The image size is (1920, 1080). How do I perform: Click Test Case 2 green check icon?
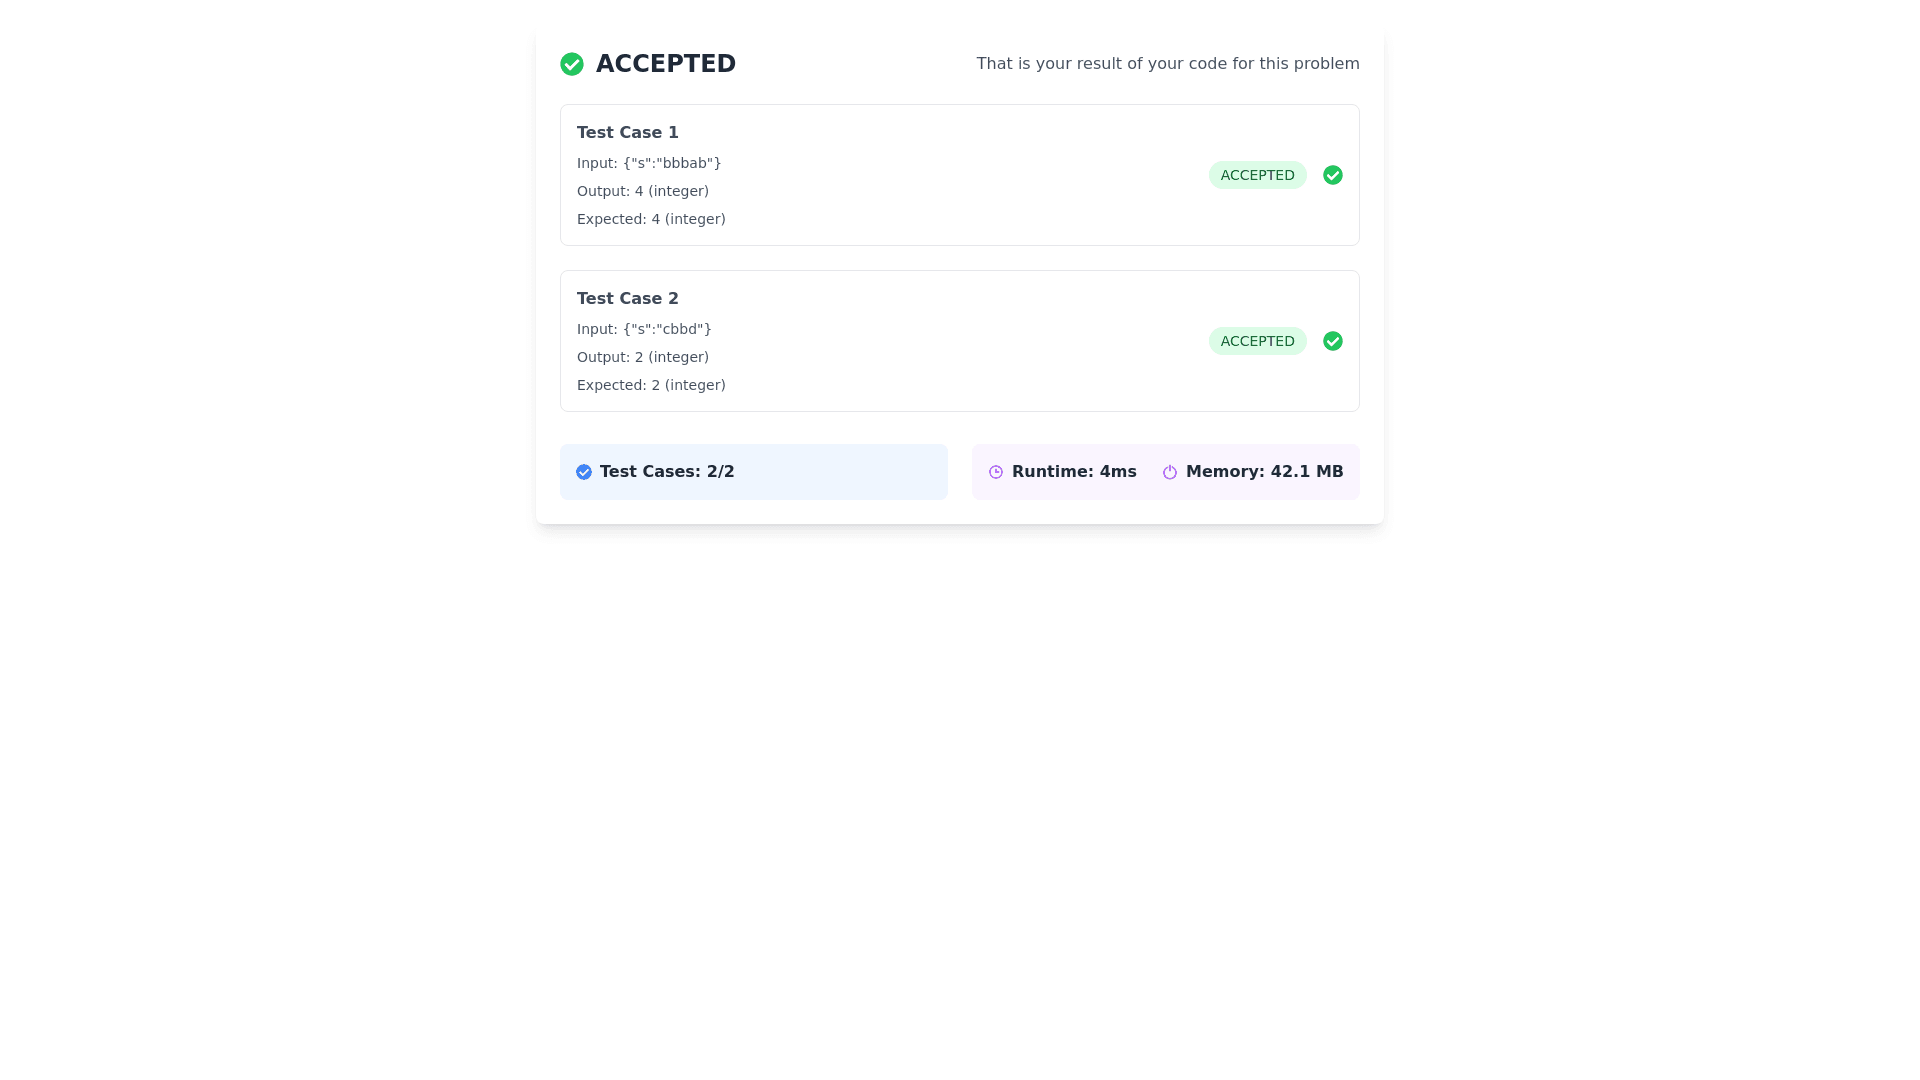pyautogui.click(x=1332, y=341)
